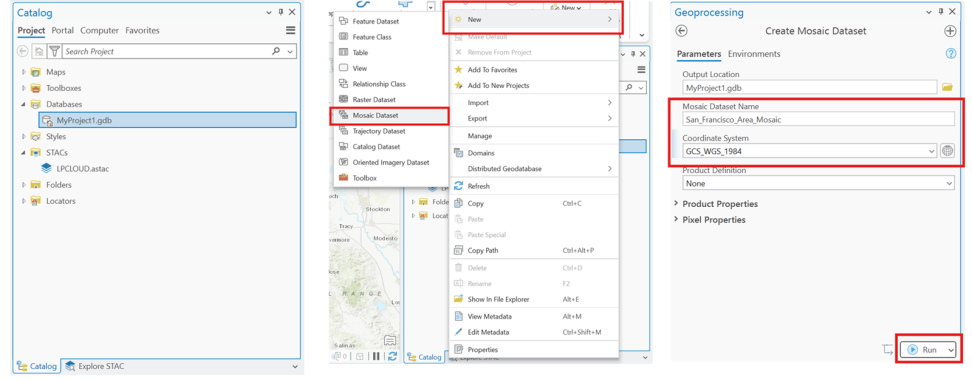This screenshot has width=972, height=380.
Task: Click the Domains icon in context menu
Action: tap(459, 152)
